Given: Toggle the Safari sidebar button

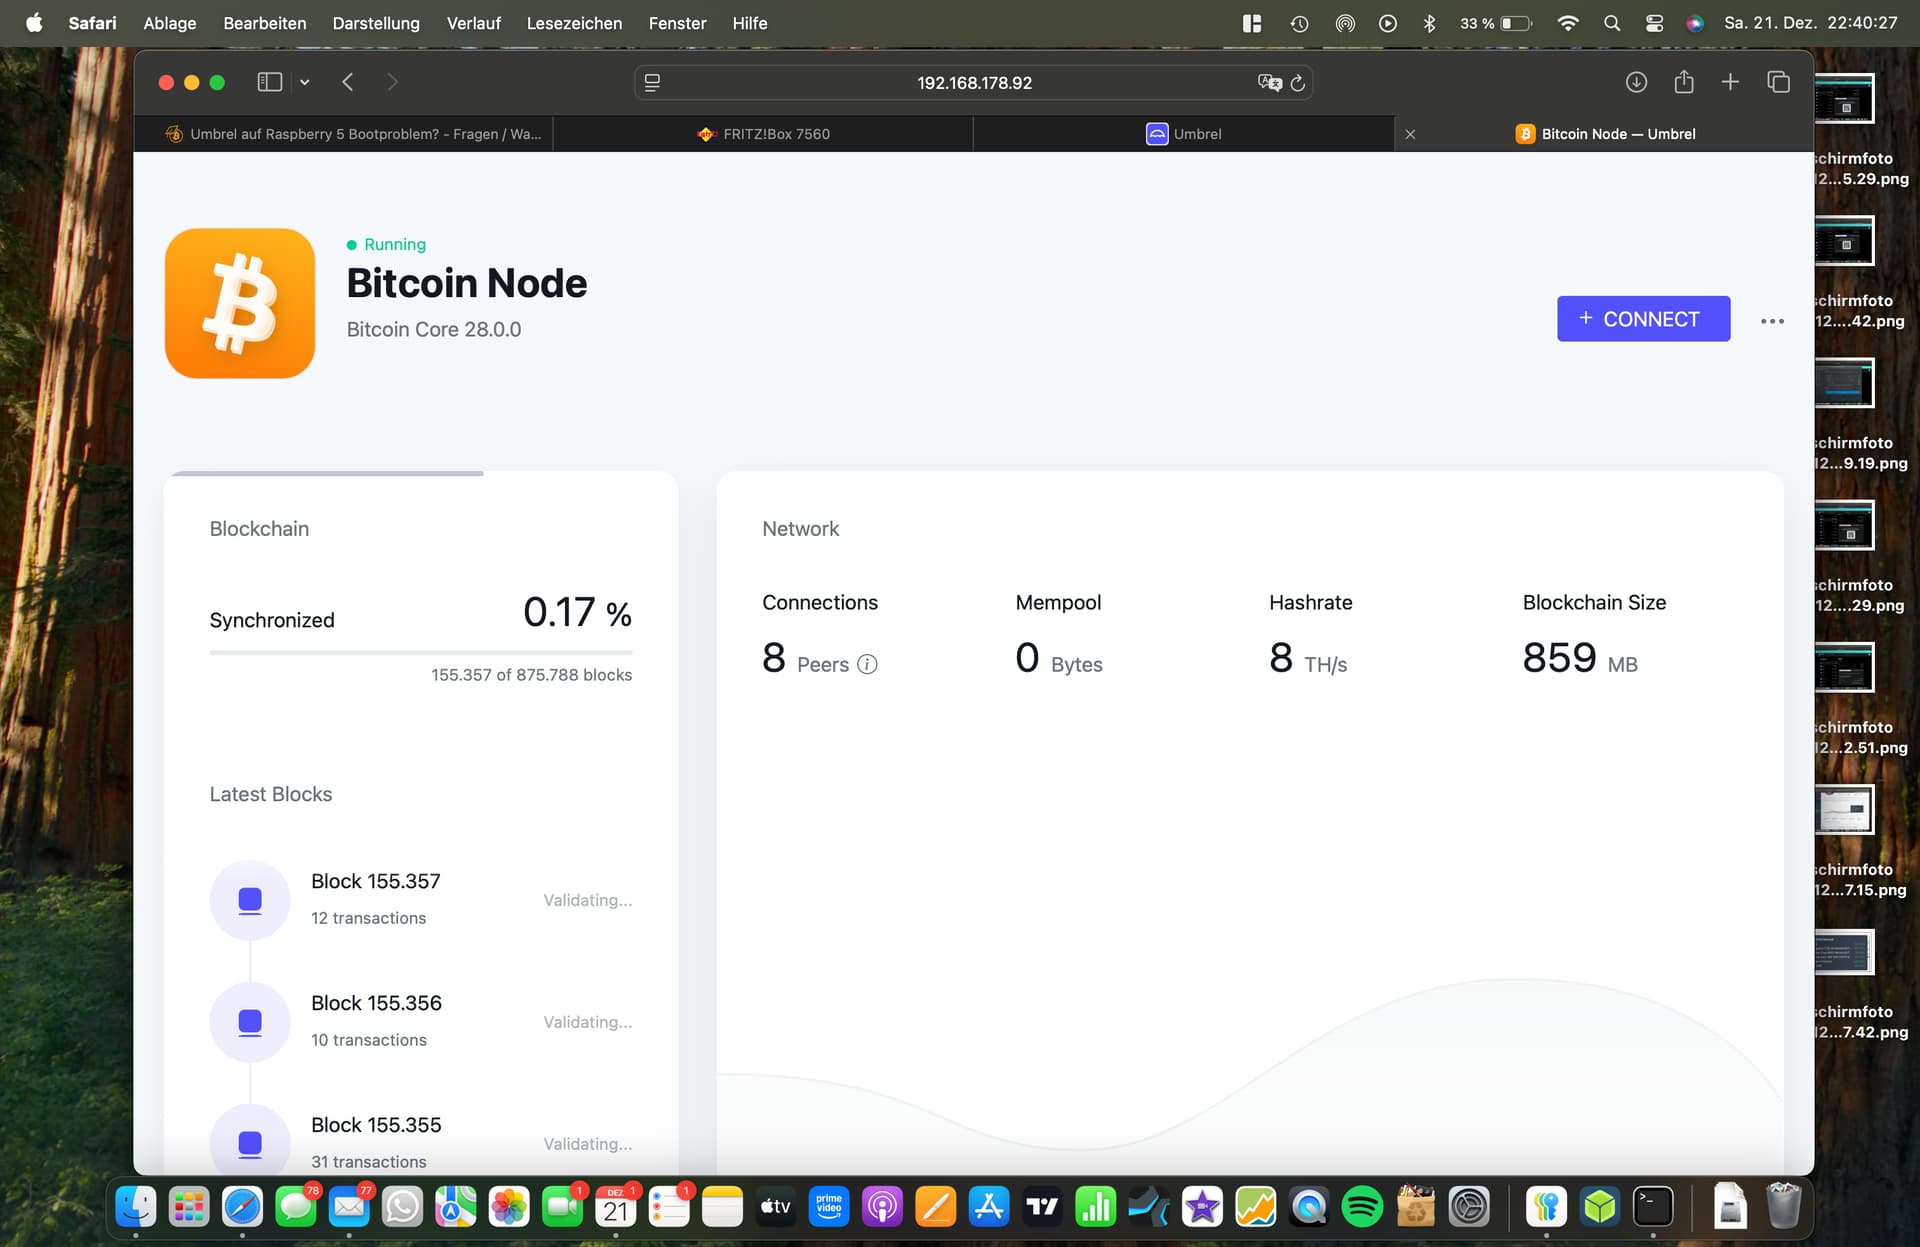Looking at the screenshot, I should (269, 82).
